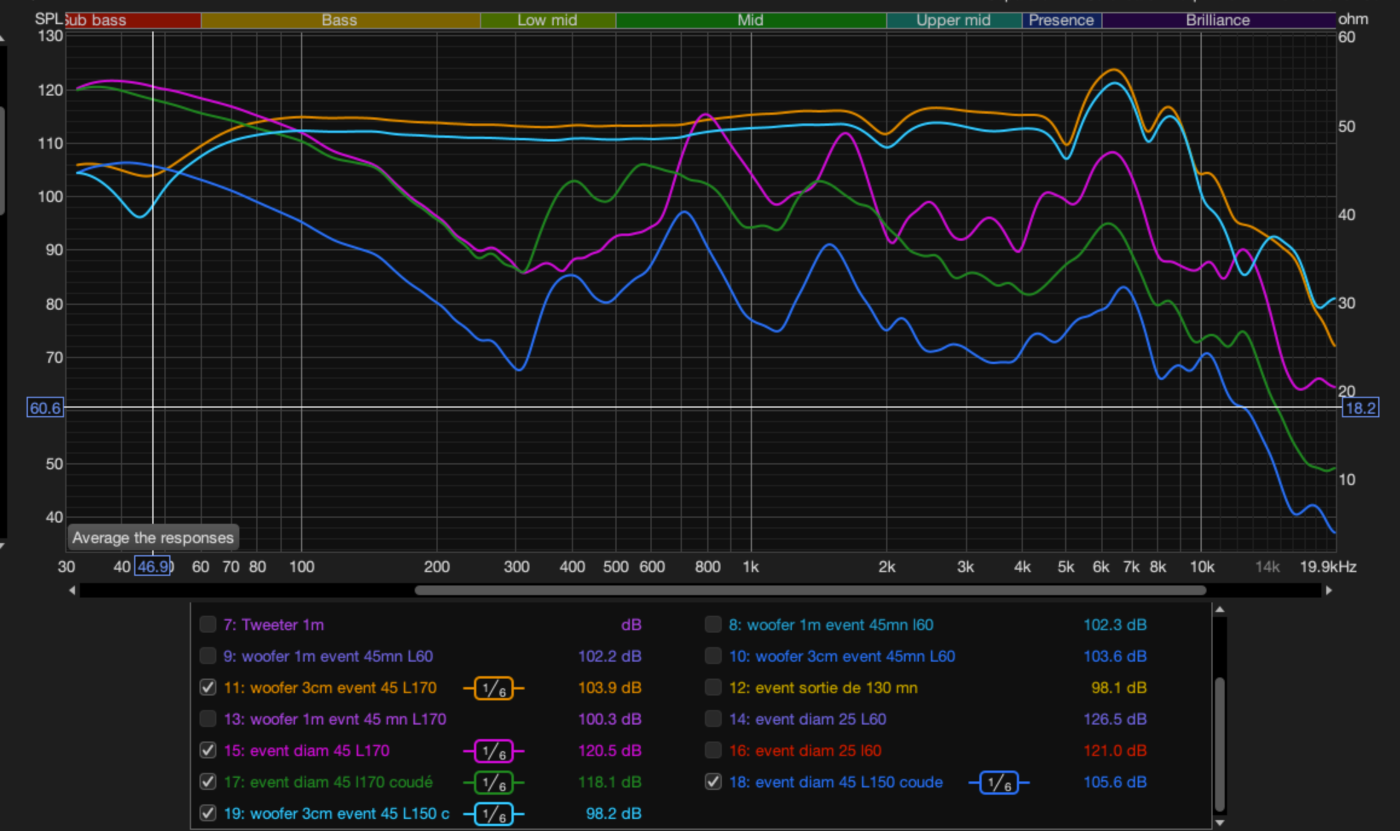Click the 18.2 ohm cursor value box
This screenshot has width=1400, height=831.
pos(1359,408)
